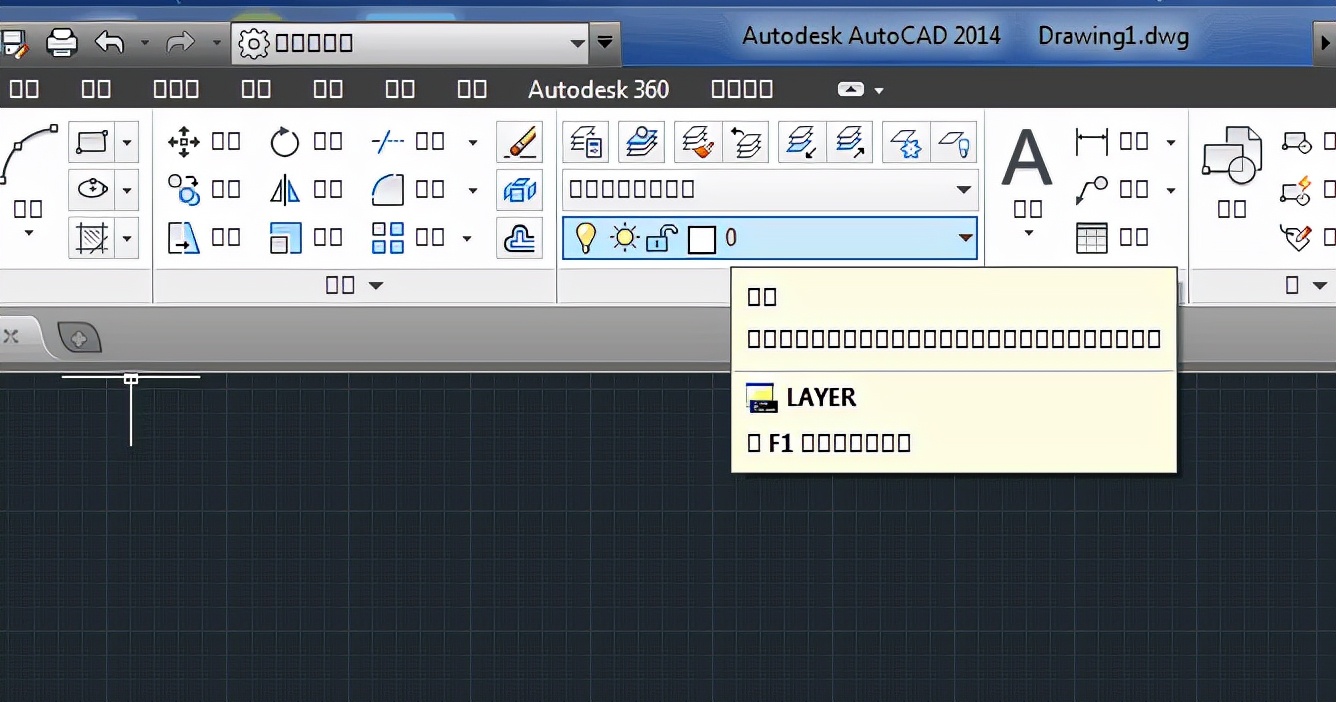Click the Redo arrow
Viewport: 1336px width, 702px height.
(x=180, y=43)
